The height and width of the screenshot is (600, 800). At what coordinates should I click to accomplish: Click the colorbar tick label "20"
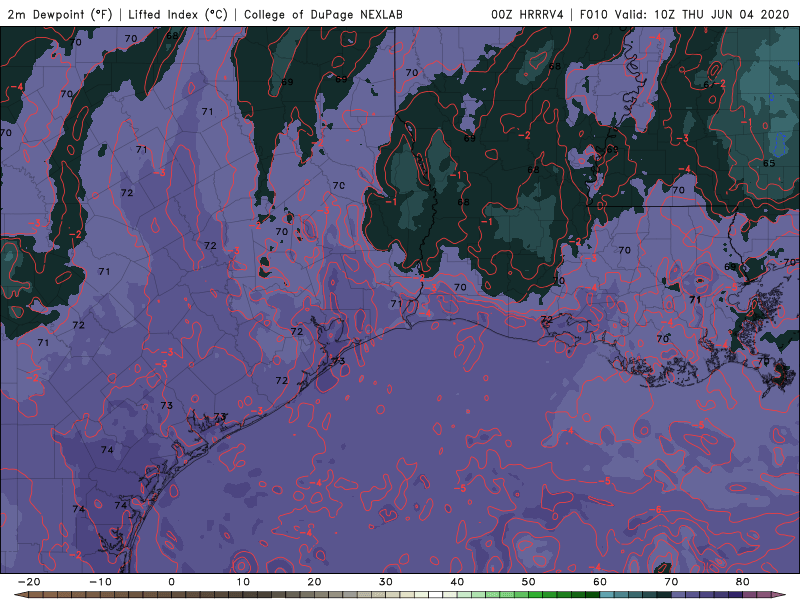(314, 582)
